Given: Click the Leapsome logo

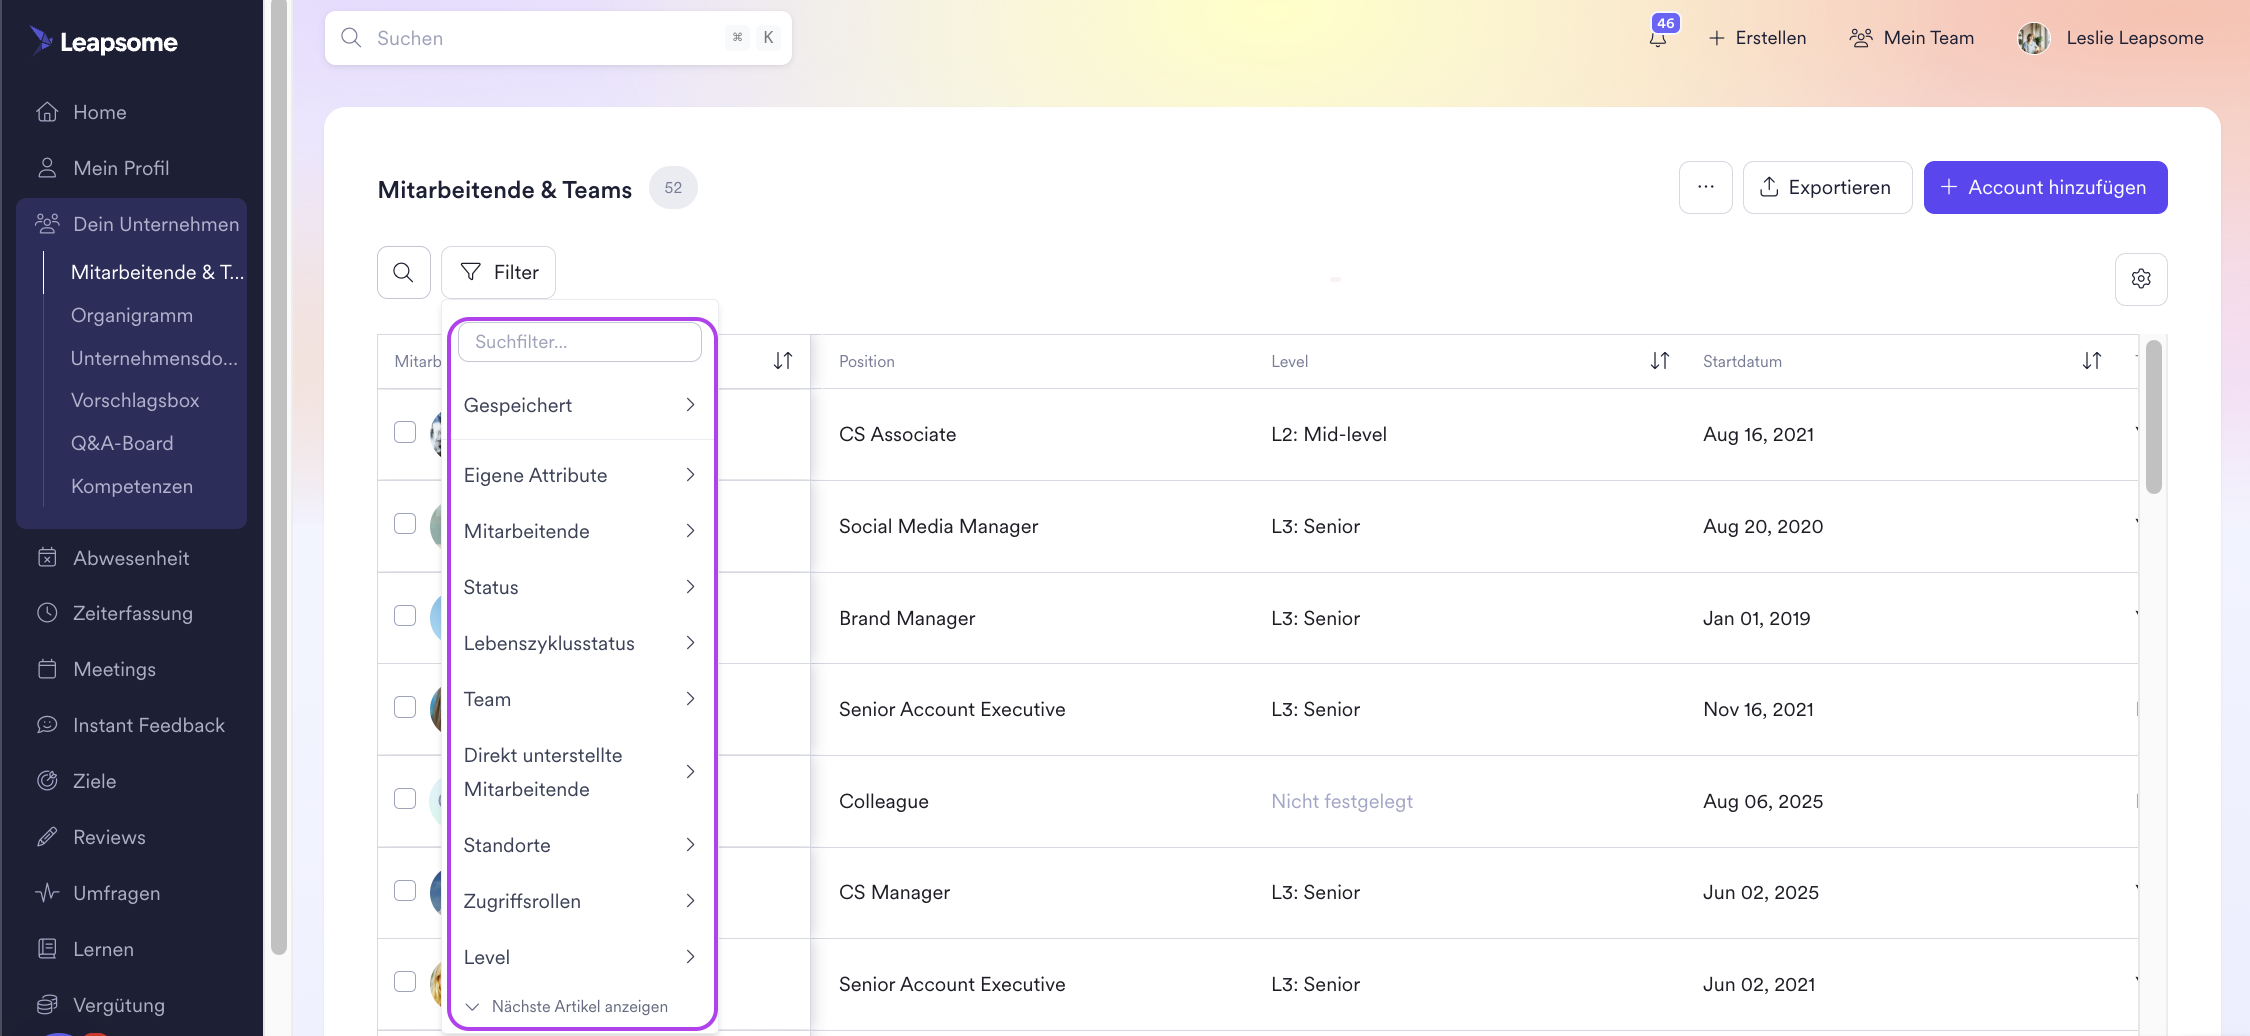Looking at the screenshot, I should coord(104,41).
